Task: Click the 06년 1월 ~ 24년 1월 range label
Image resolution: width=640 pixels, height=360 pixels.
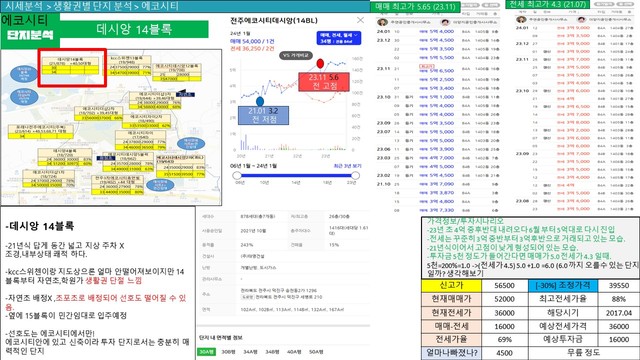Action: [x=253, y=166]
